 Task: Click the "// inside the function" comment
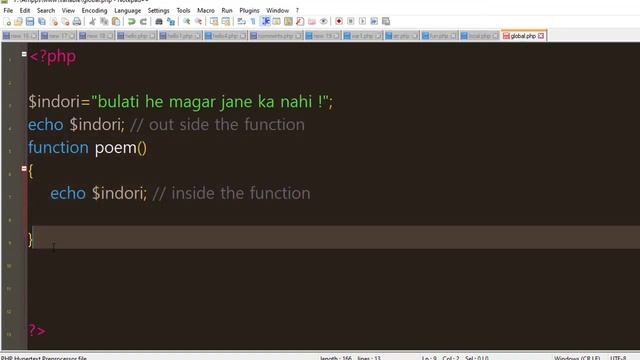pos(231,193)
